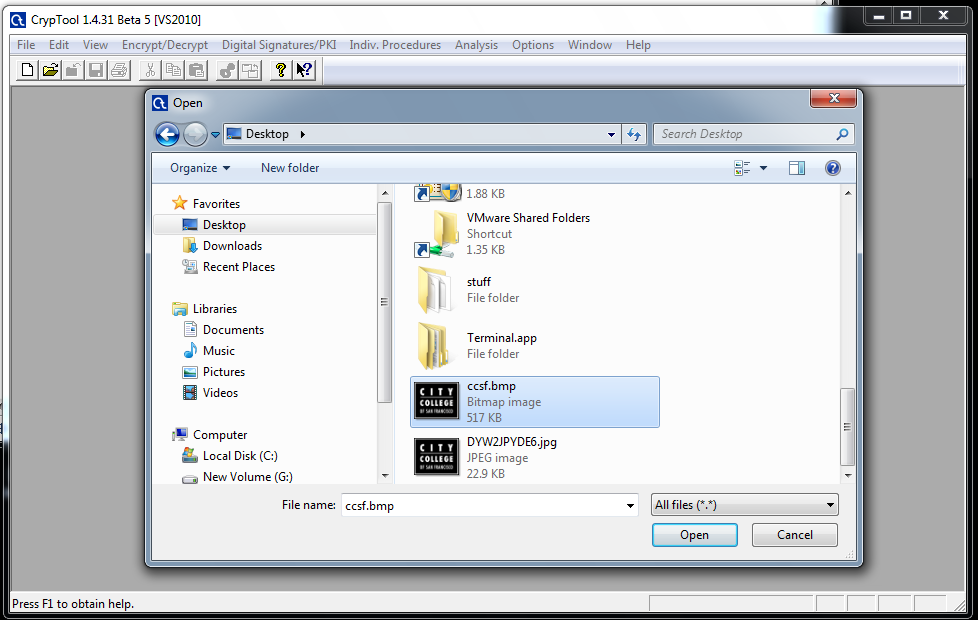The height and width of the screenshot is (620, 978).
Task: Click the close-document toolbar icon after Open
Action: pos(73,70)
